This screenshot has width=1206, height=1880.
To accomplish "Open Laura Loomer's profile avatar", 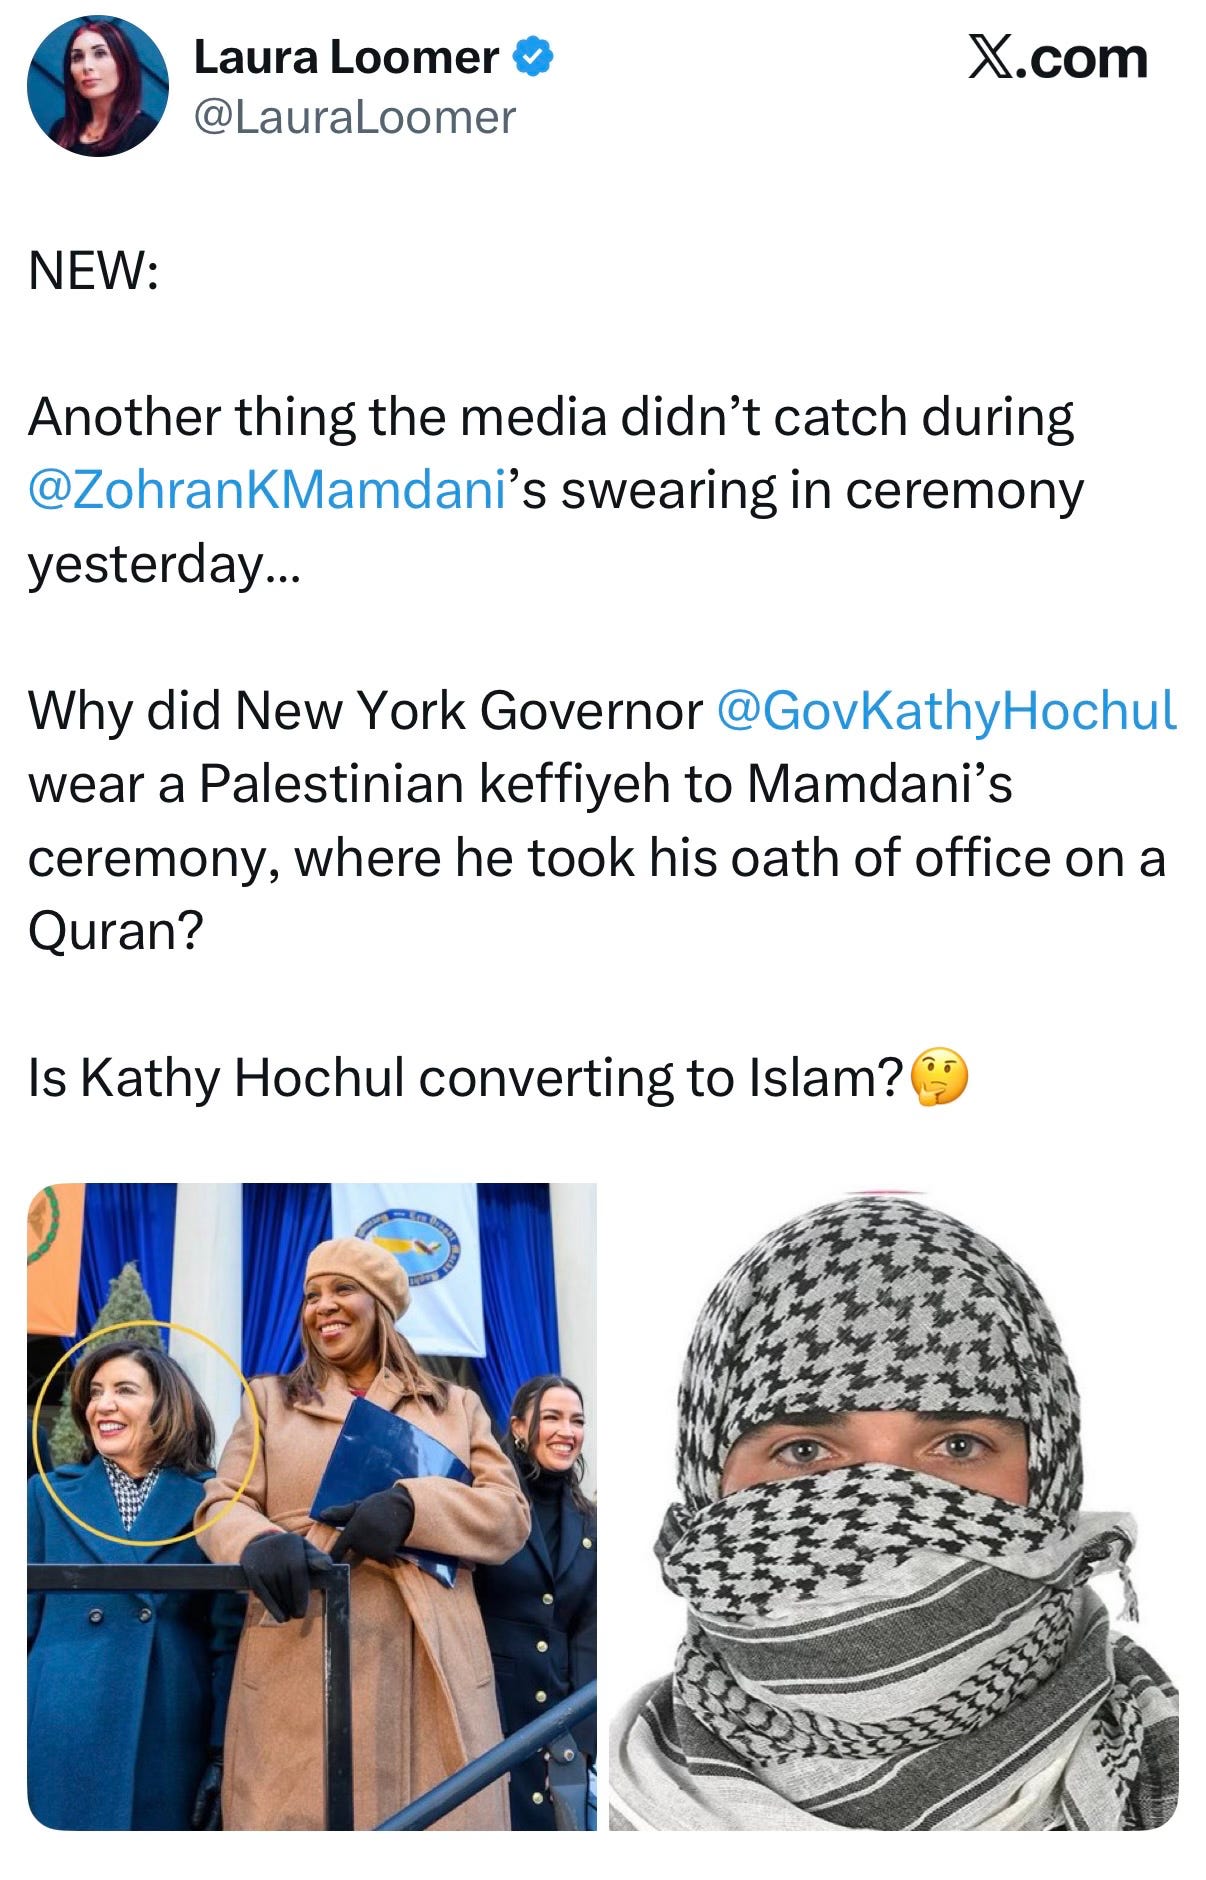I will 97,86.
